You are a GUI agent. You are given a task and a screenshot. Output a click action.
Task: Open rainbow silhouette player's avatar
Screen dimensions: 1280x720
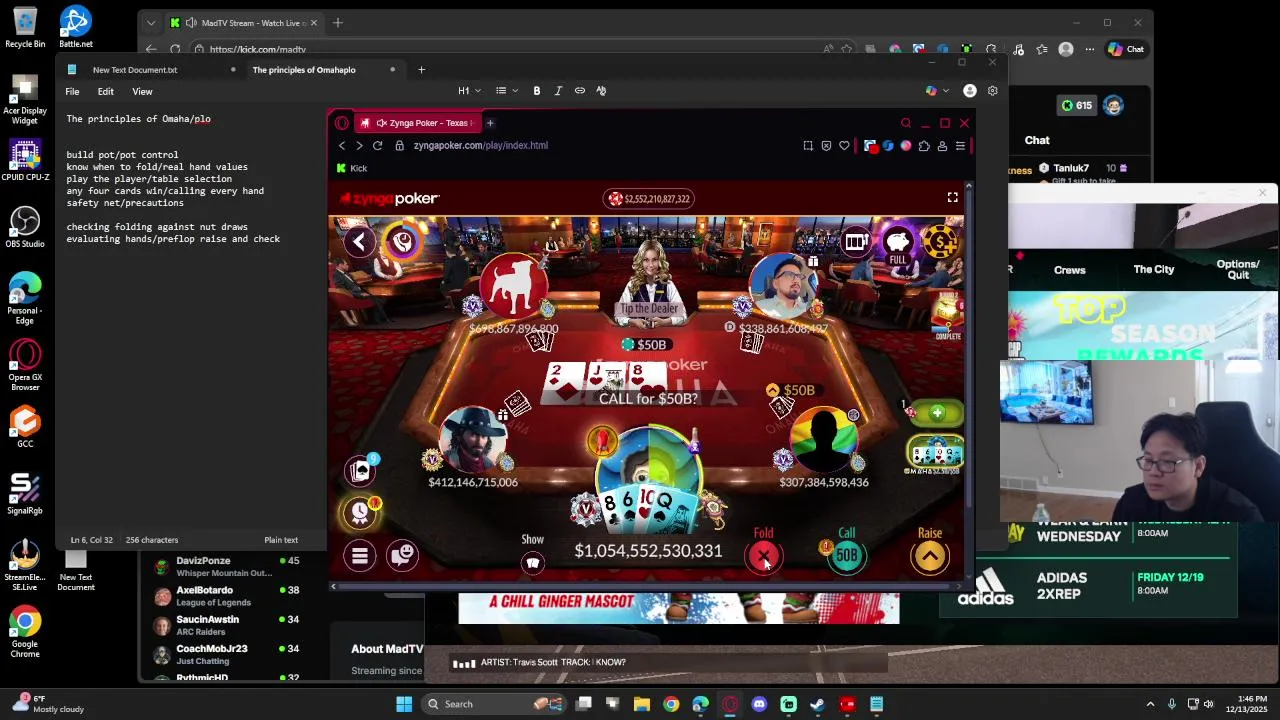823,440
